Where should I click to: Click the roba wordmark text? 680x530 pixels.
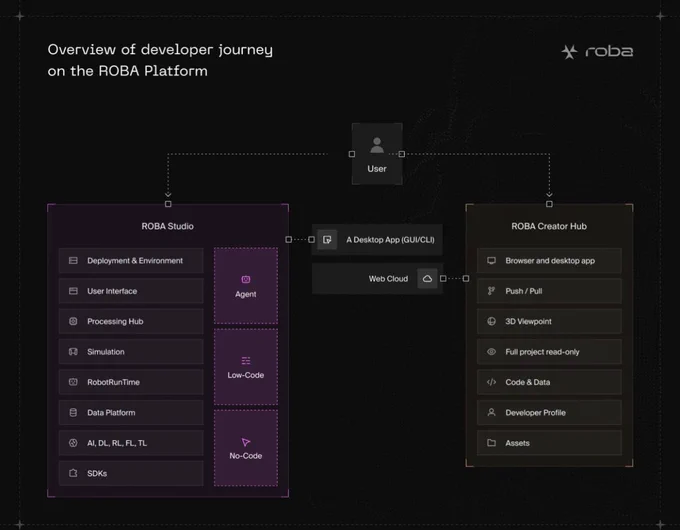609,52
